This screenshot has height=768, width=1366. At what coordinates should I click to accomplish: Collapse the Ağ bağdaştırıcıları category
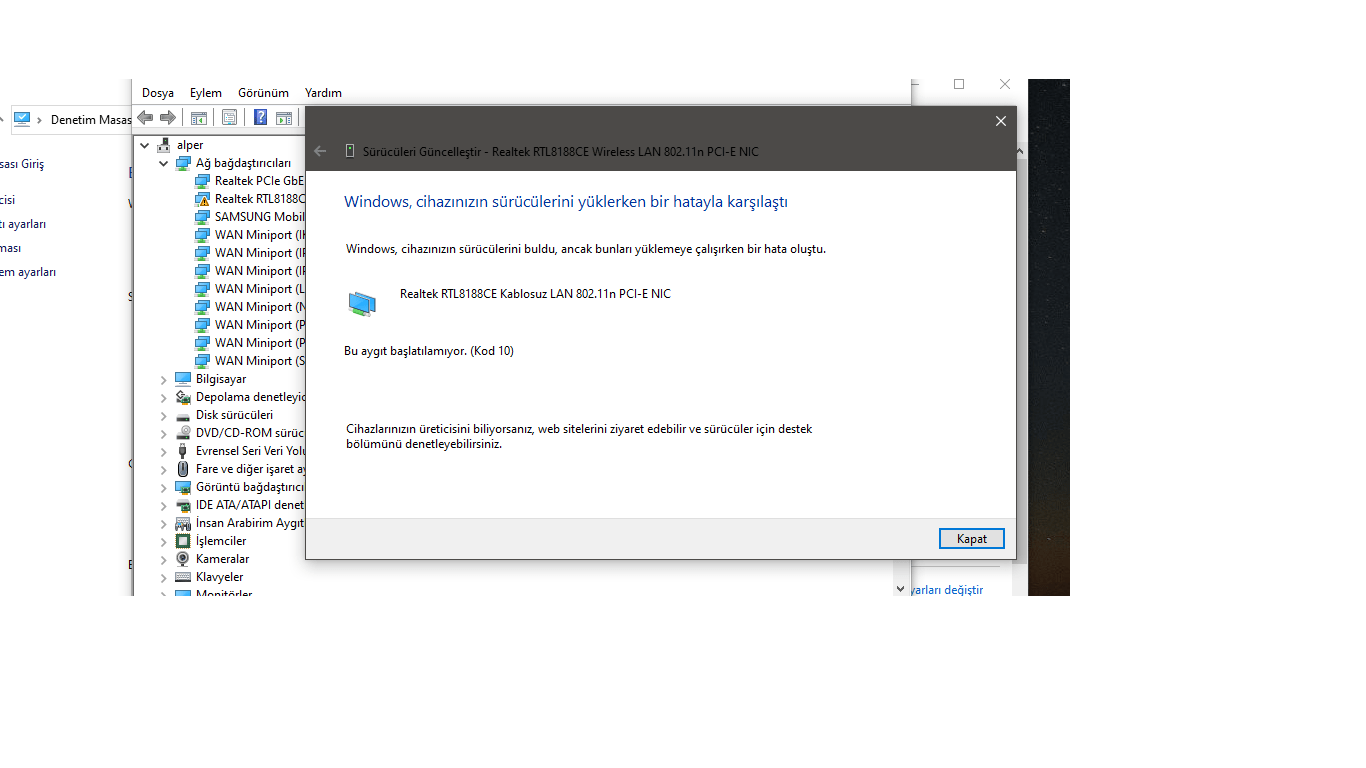click(x=164, y=163)
